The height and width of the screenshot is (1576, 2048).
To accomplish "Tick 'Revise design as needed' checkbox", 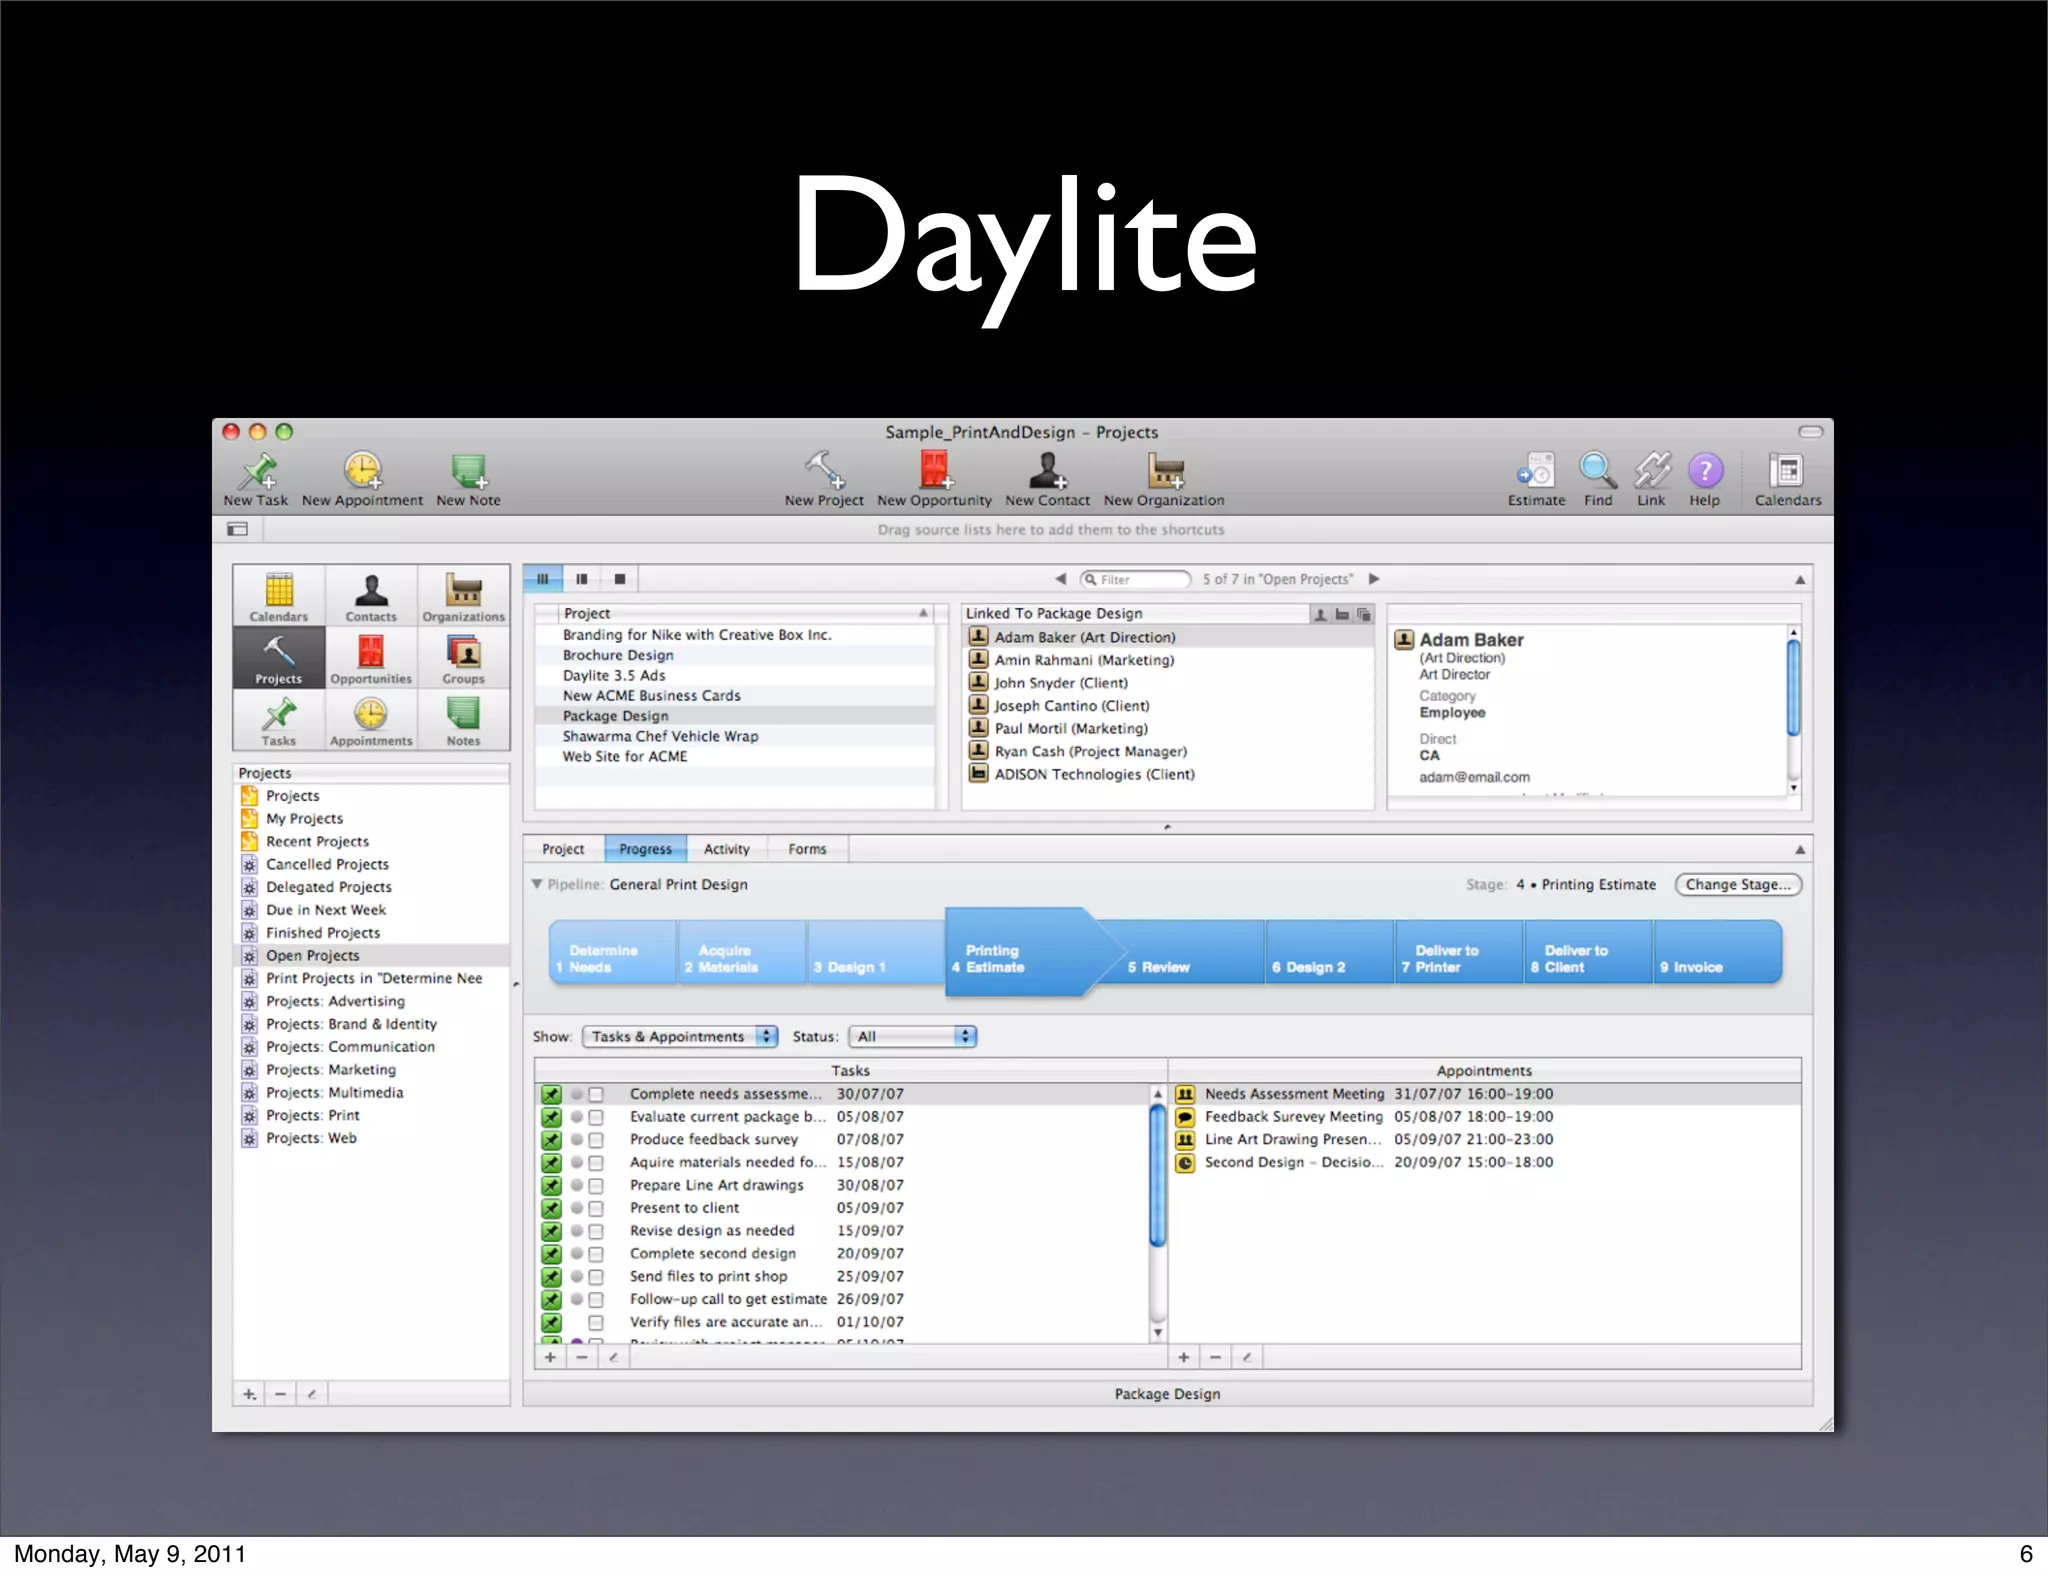I will pyautogui.click(x=596, y=1231).
